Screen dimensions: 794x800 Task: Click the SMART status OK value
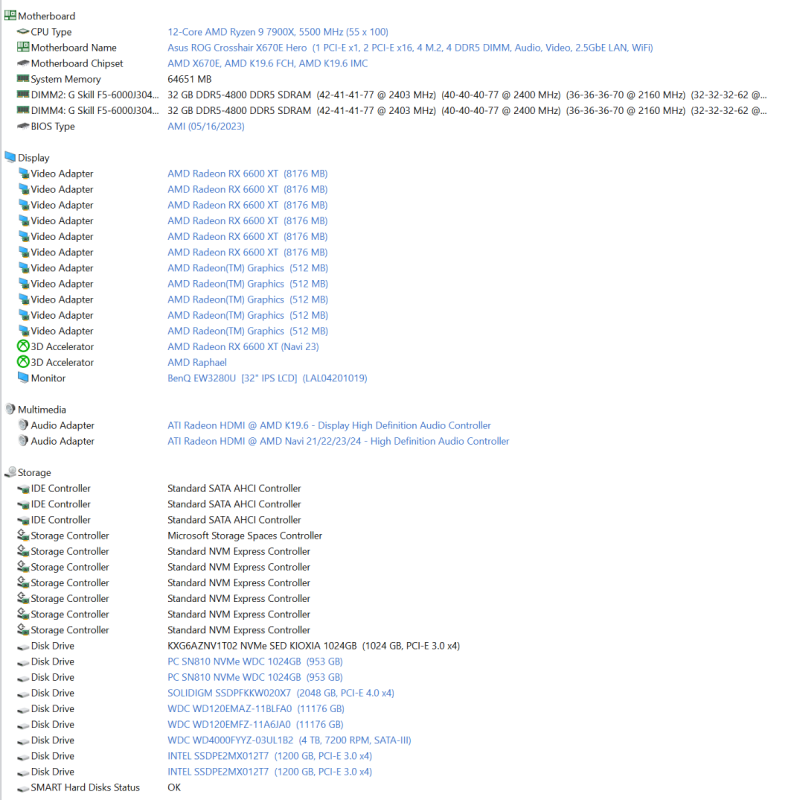[x=174, y=787]
